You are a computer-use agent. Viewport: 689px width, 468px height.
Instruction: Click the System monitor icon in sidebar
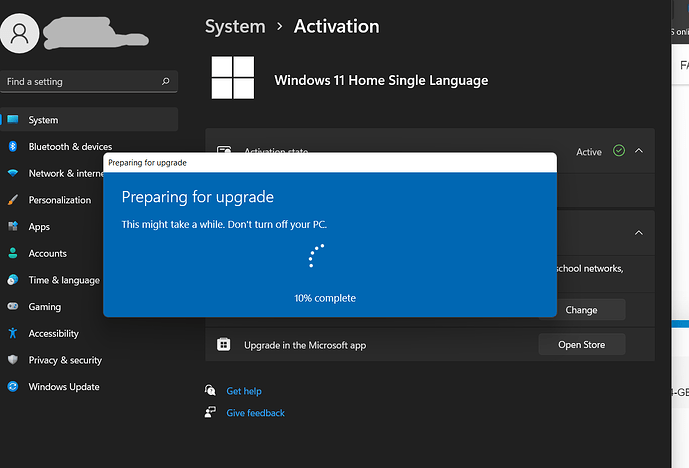[x=13, y=120]
